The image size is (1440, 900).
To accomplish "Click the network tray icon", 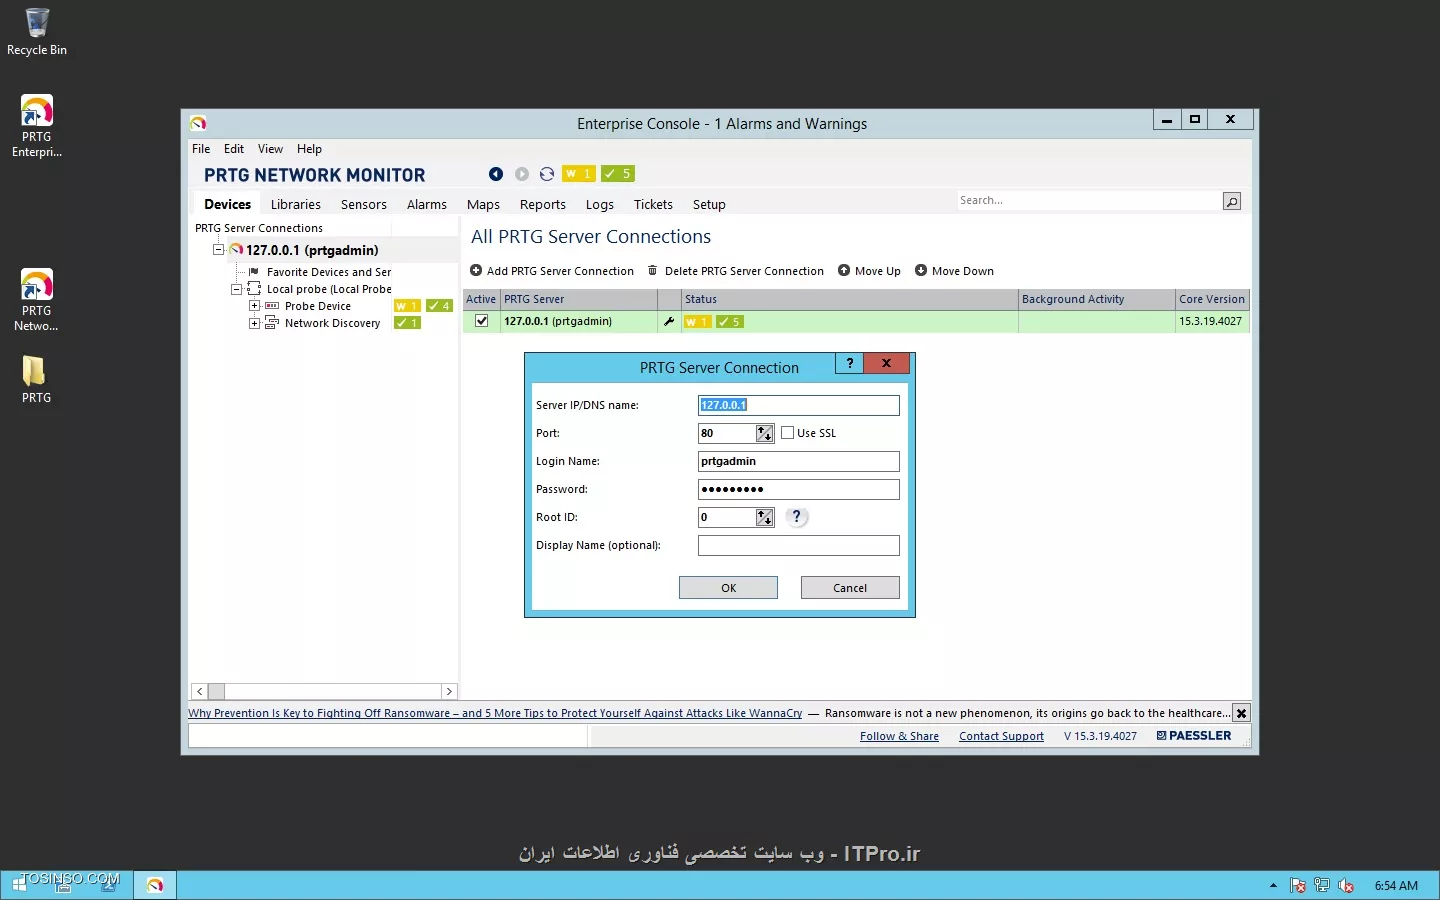I will 1322,886.
